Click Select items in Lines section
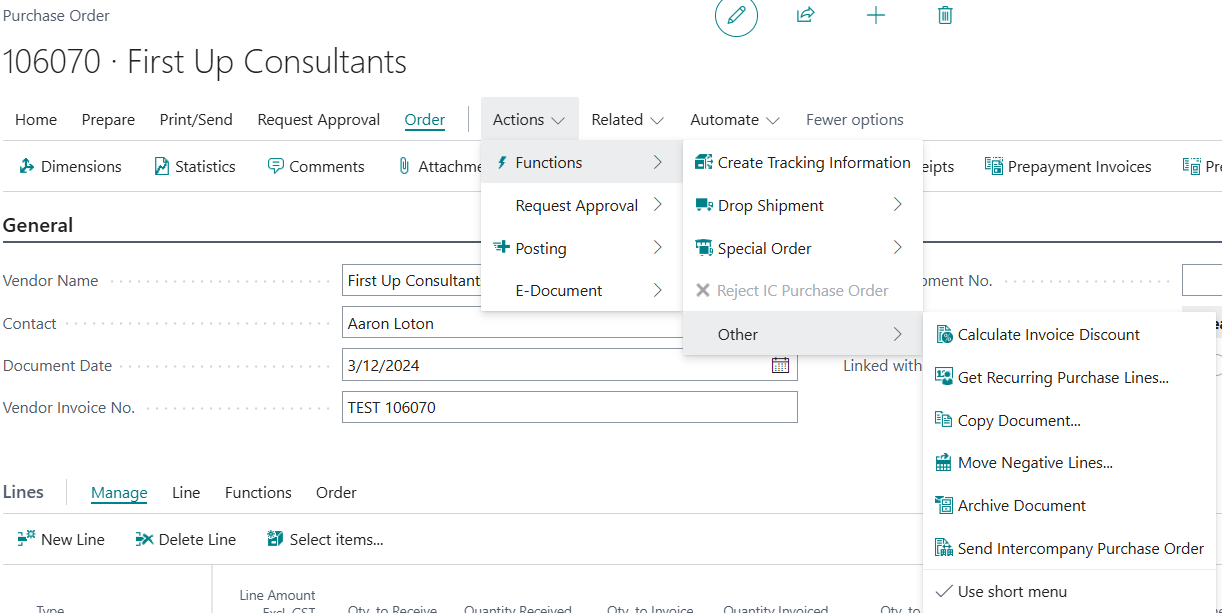This screenshot has width=1222, height=613. click(325, 540)
